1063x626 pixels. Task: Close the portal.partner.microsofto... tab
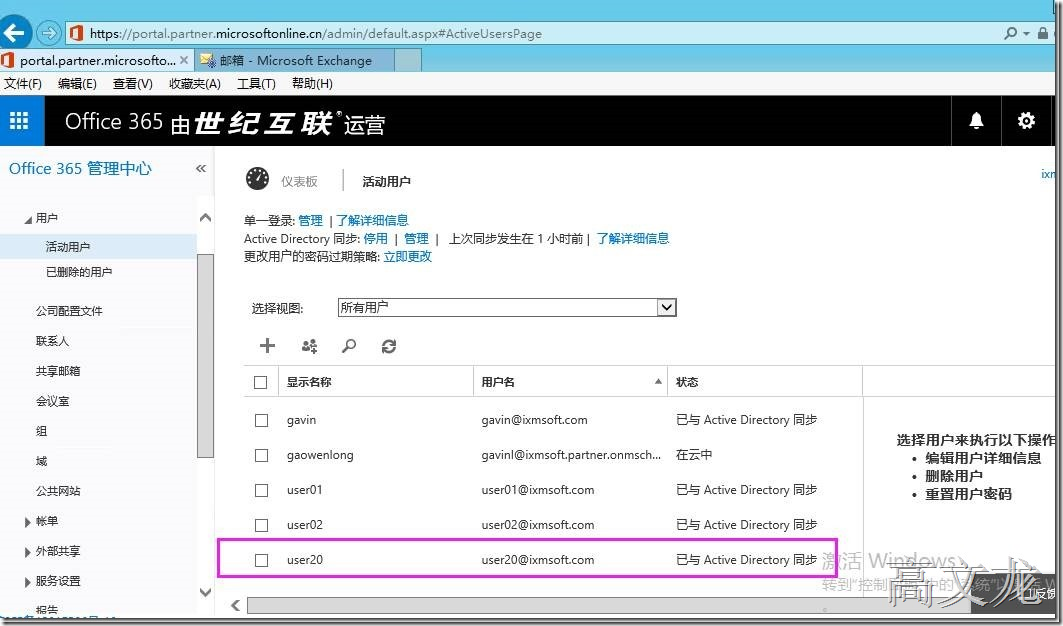(184, 60)
